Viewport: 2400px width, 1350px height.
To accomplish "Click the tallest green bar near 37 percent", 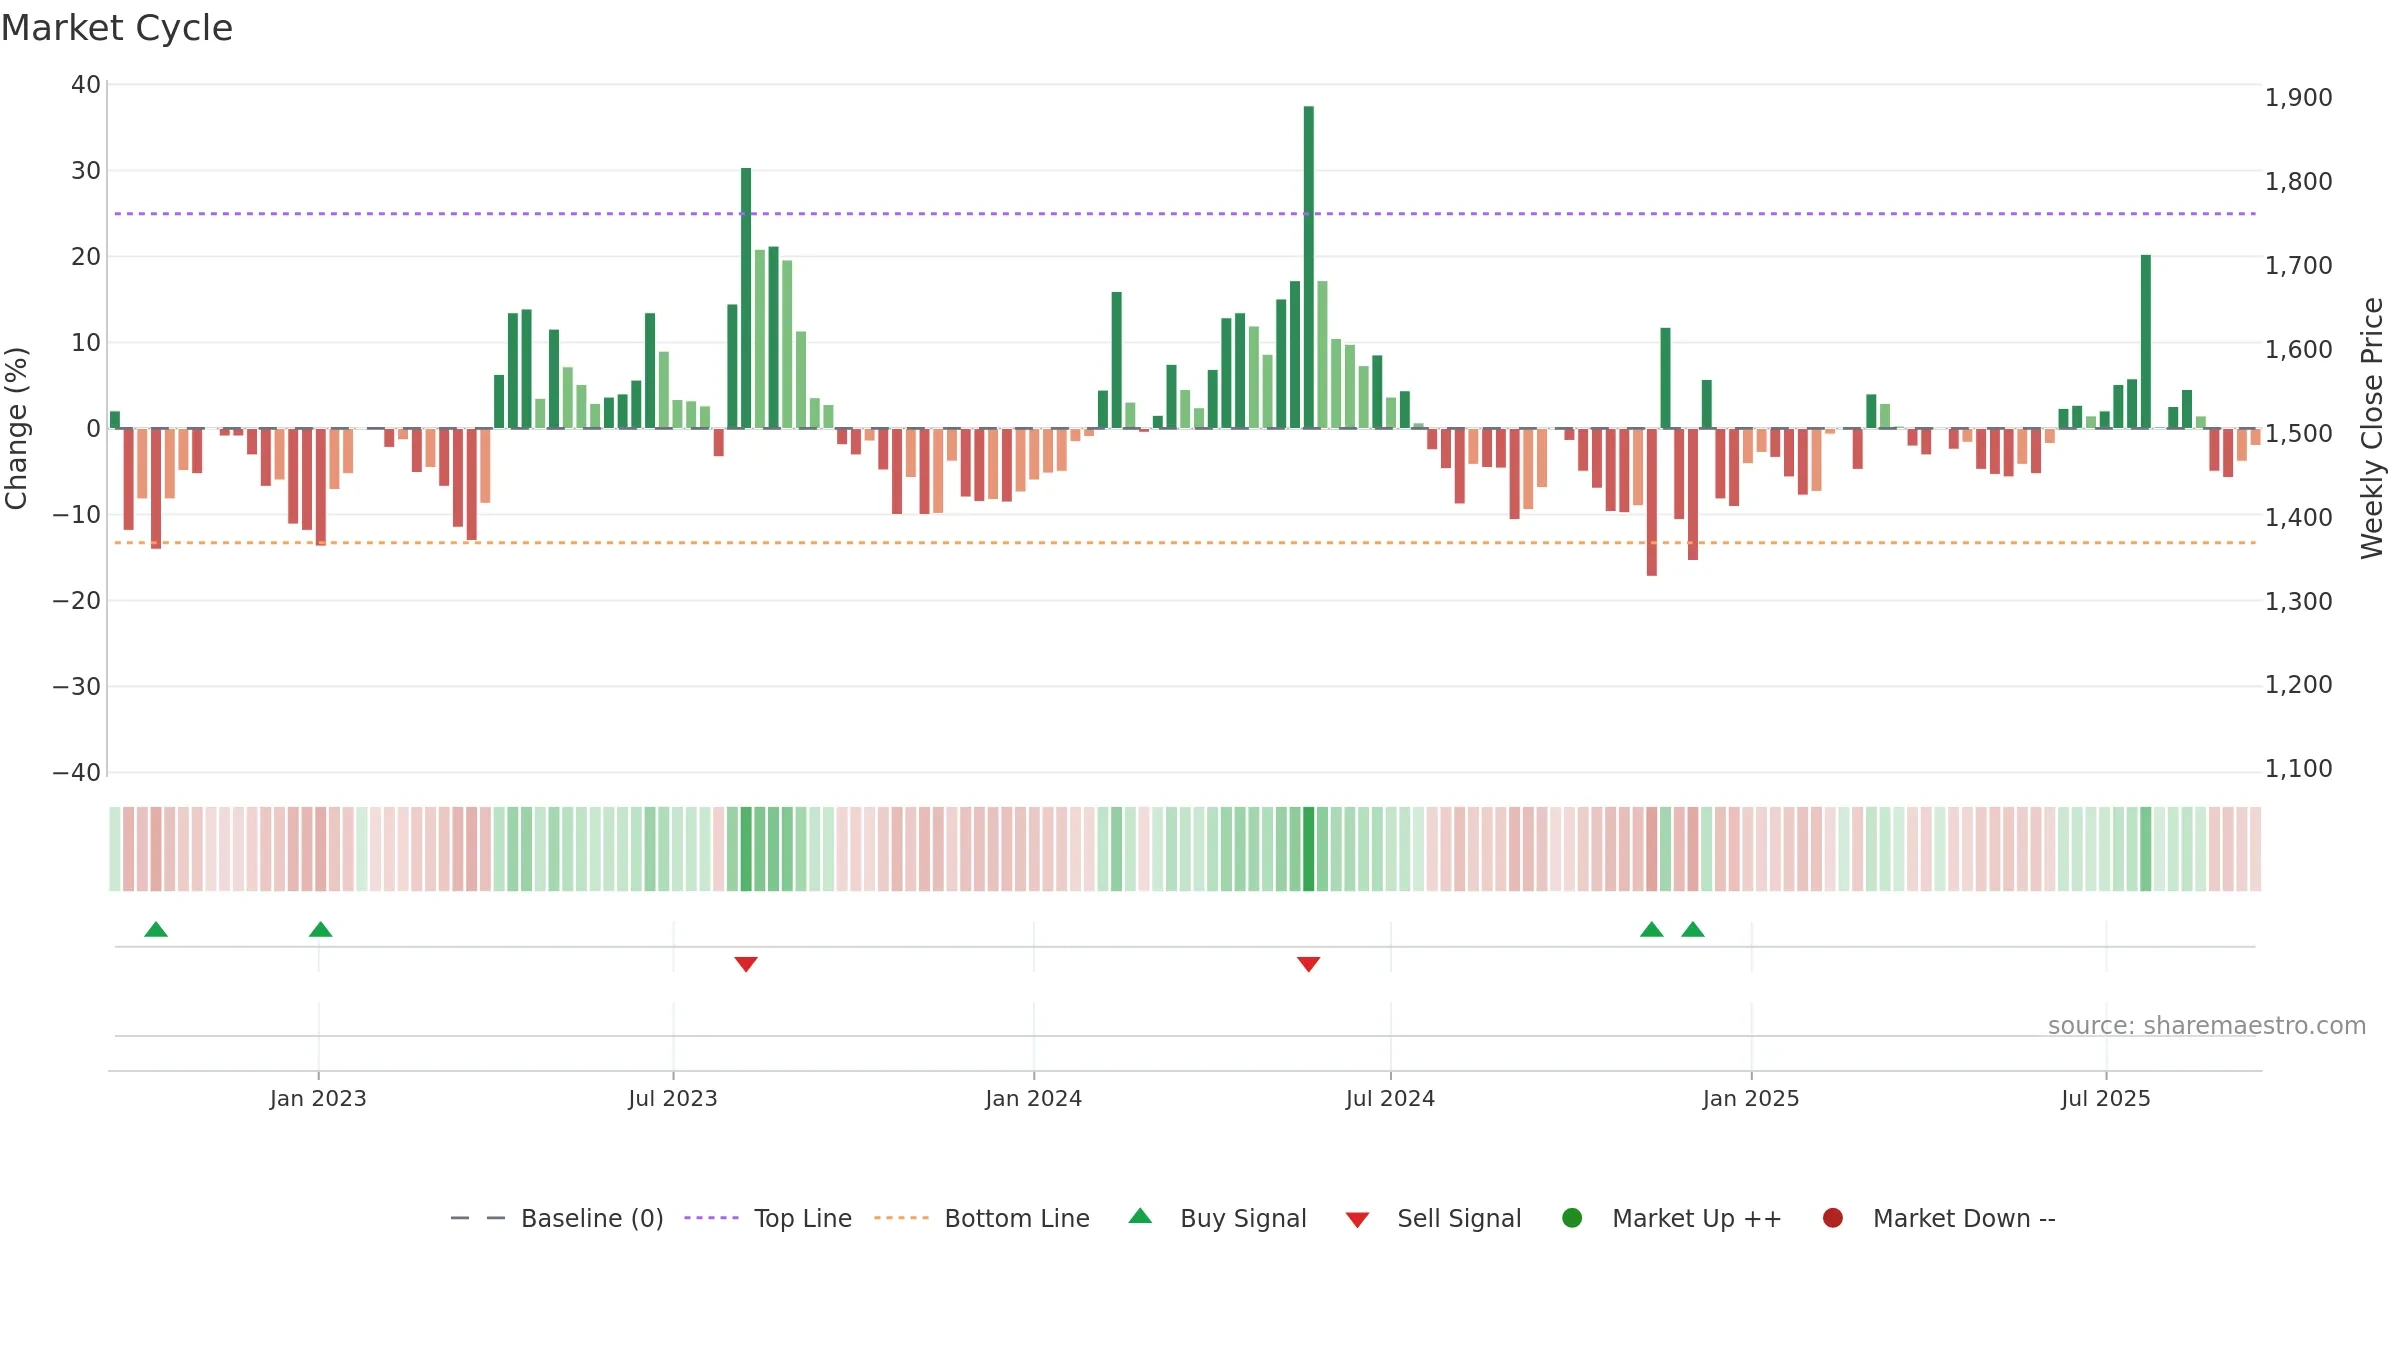I will pos(1309,267).
